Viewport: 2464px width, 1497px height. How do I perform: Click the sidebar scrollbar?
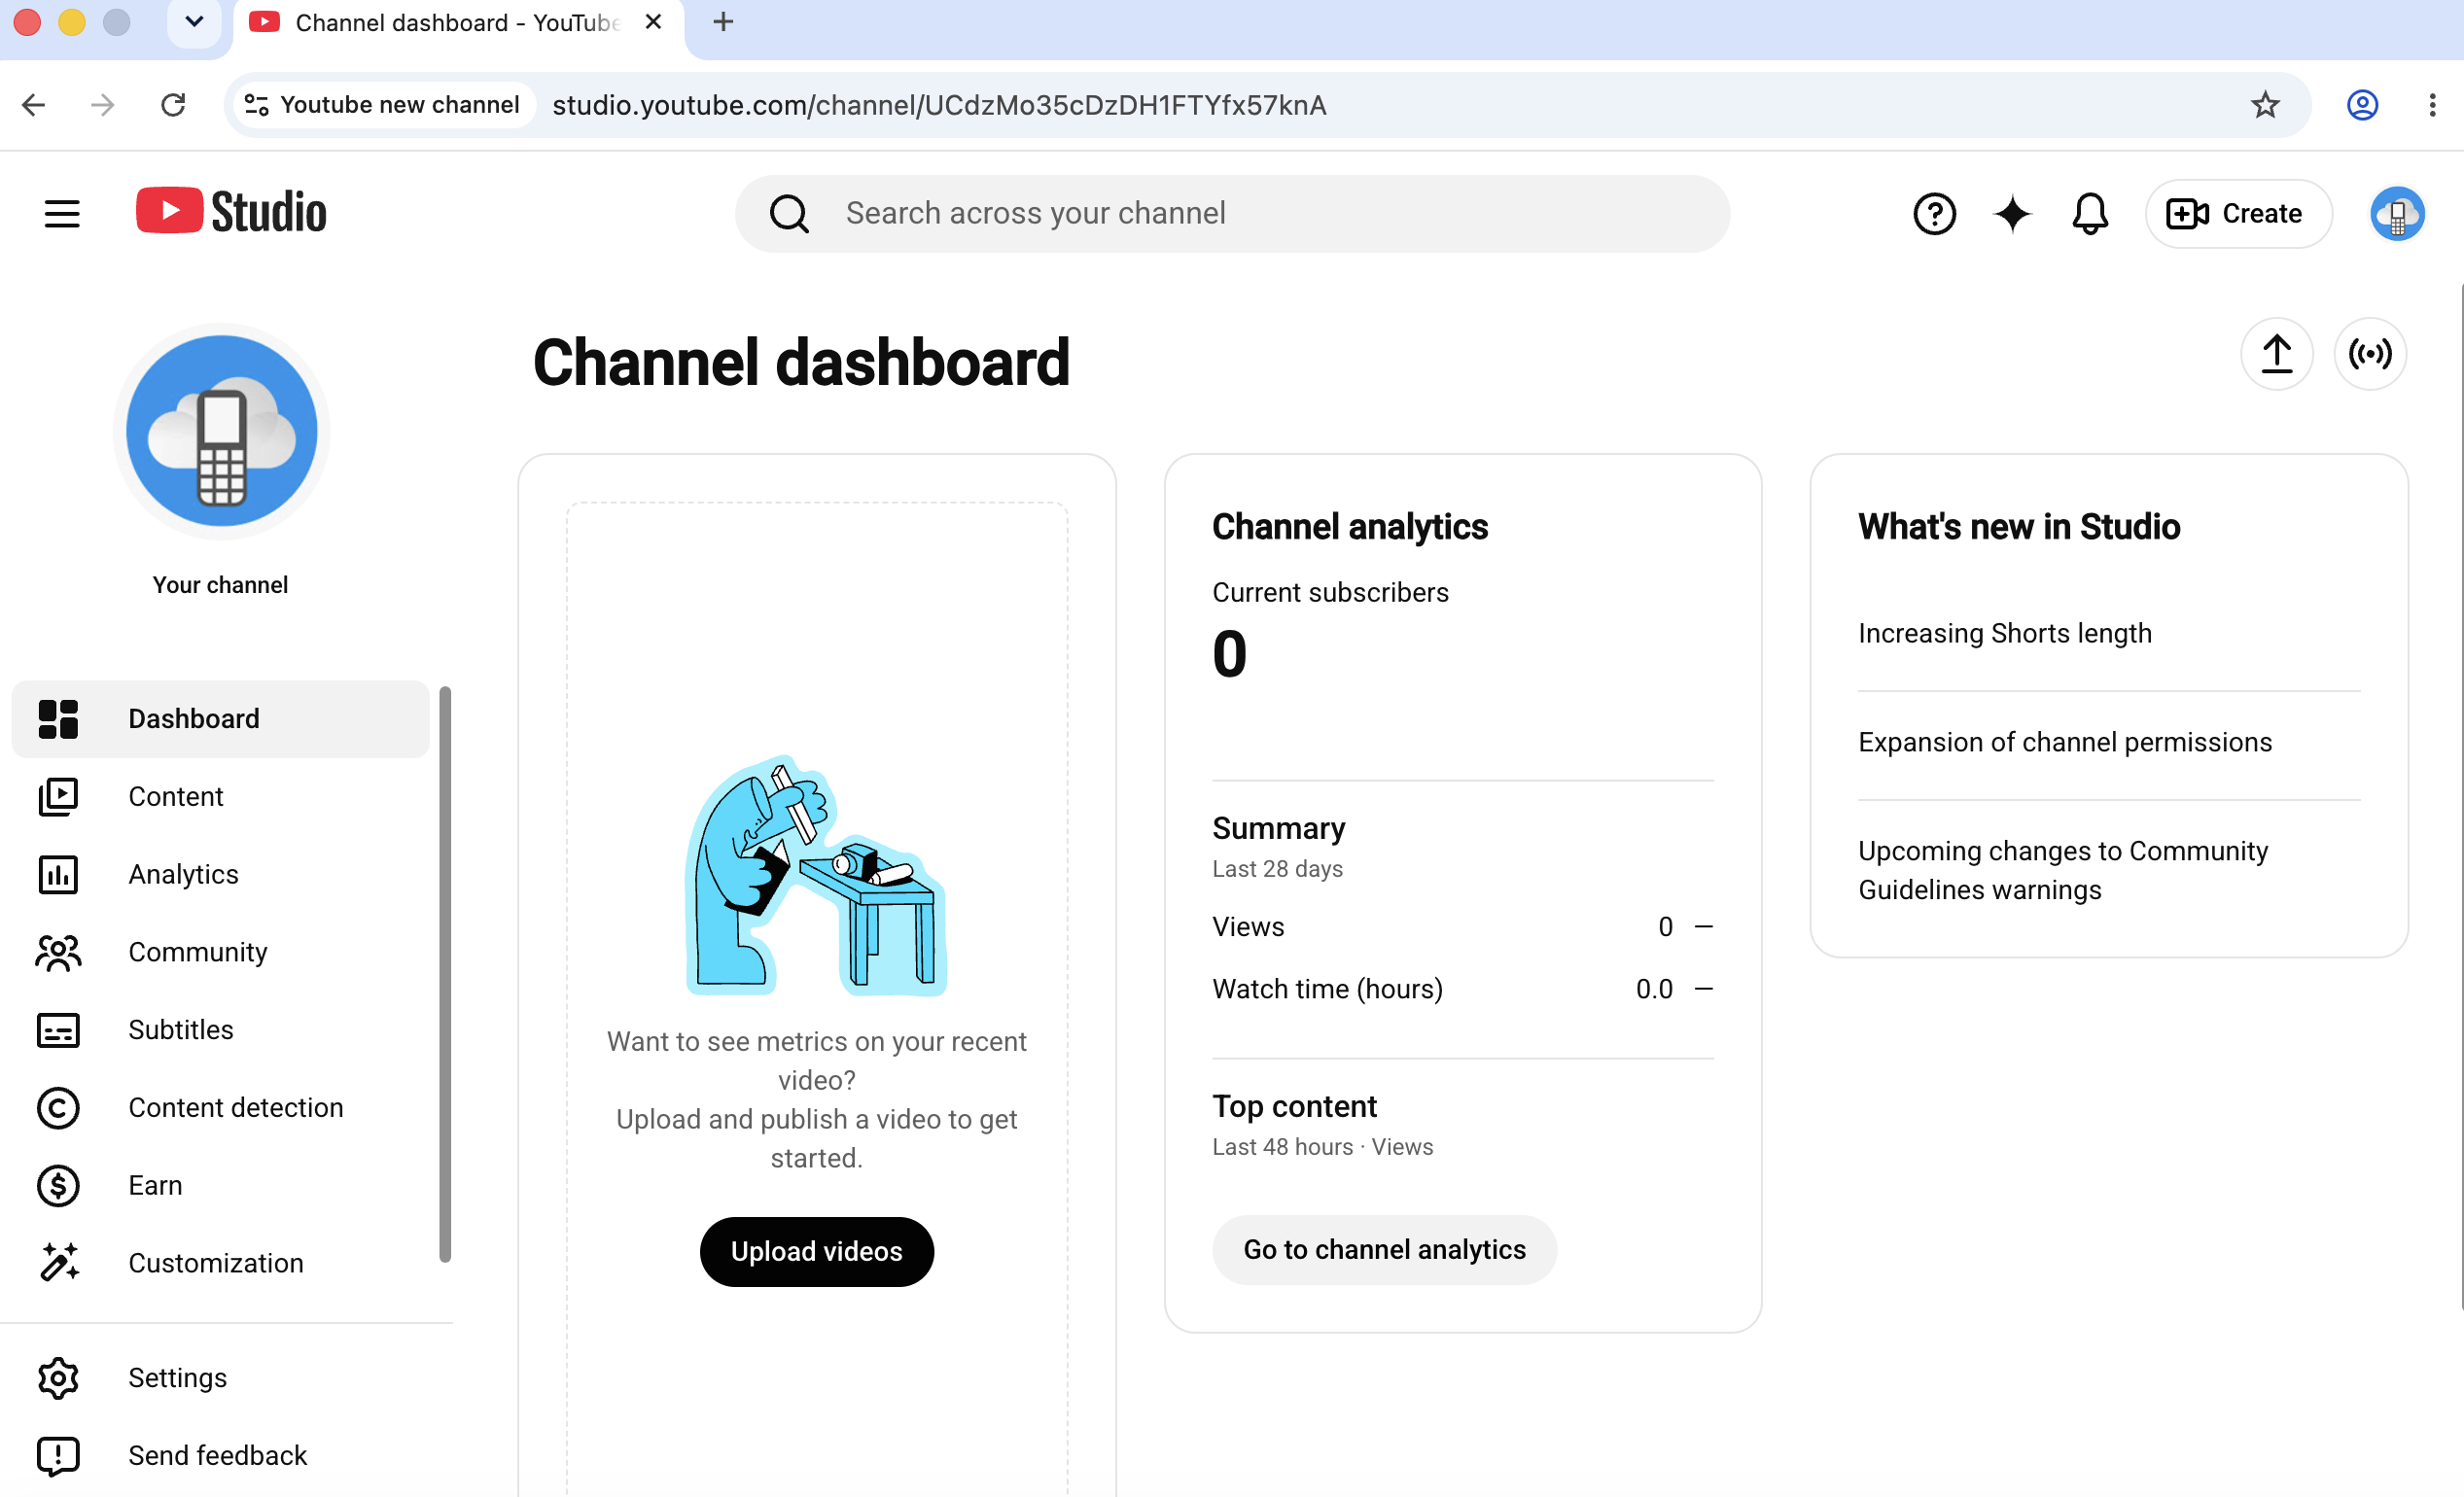click(445, 974)
